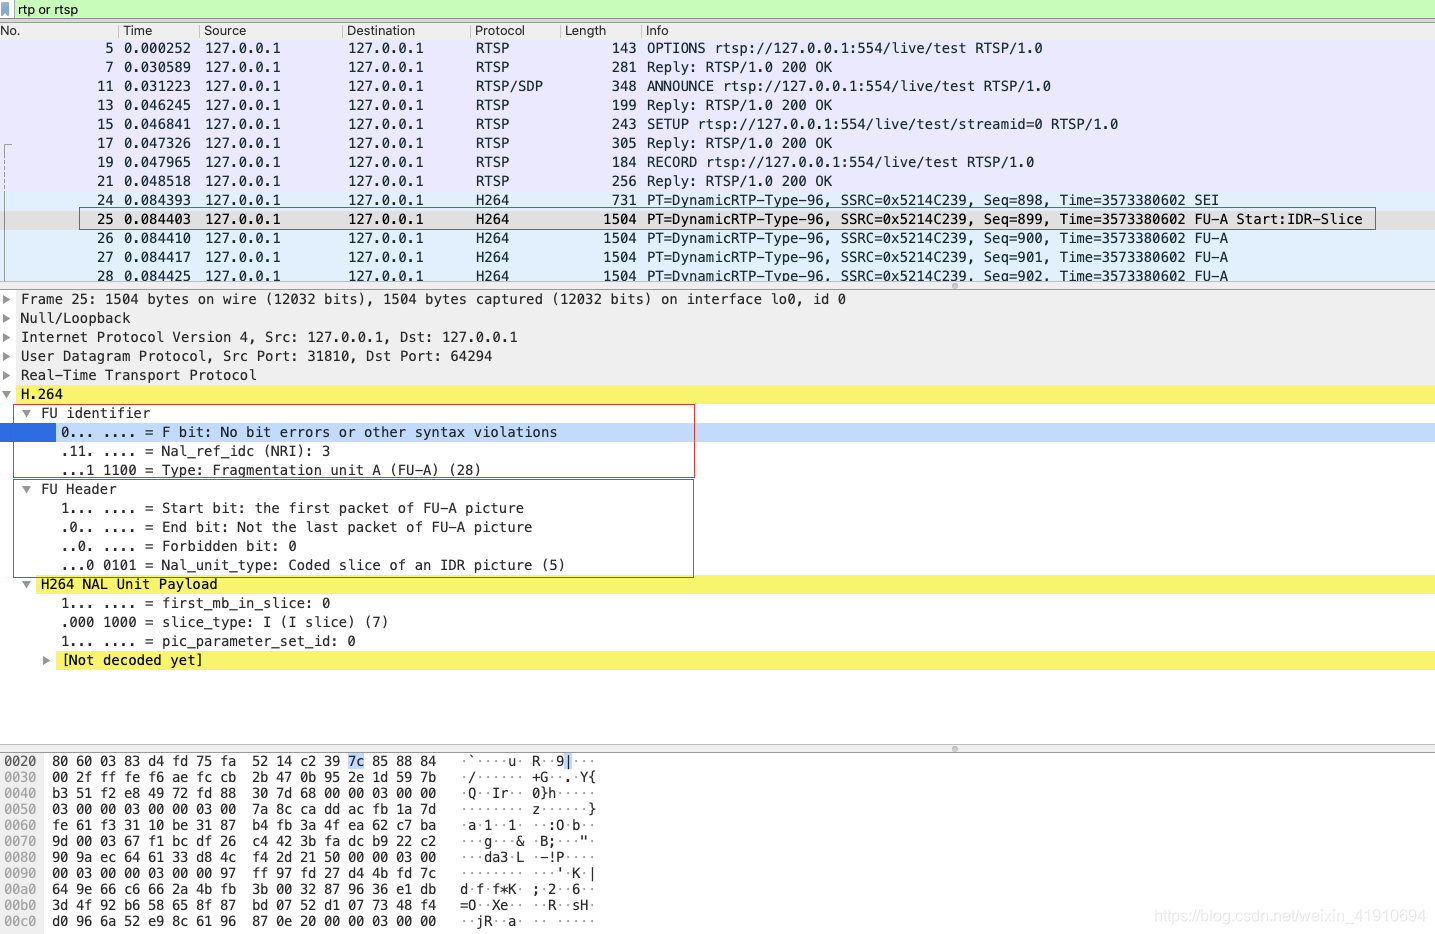The image size is (1435, 934).
Task: Select the pic_parameter_set_id: 0 line
Action: 717,641
